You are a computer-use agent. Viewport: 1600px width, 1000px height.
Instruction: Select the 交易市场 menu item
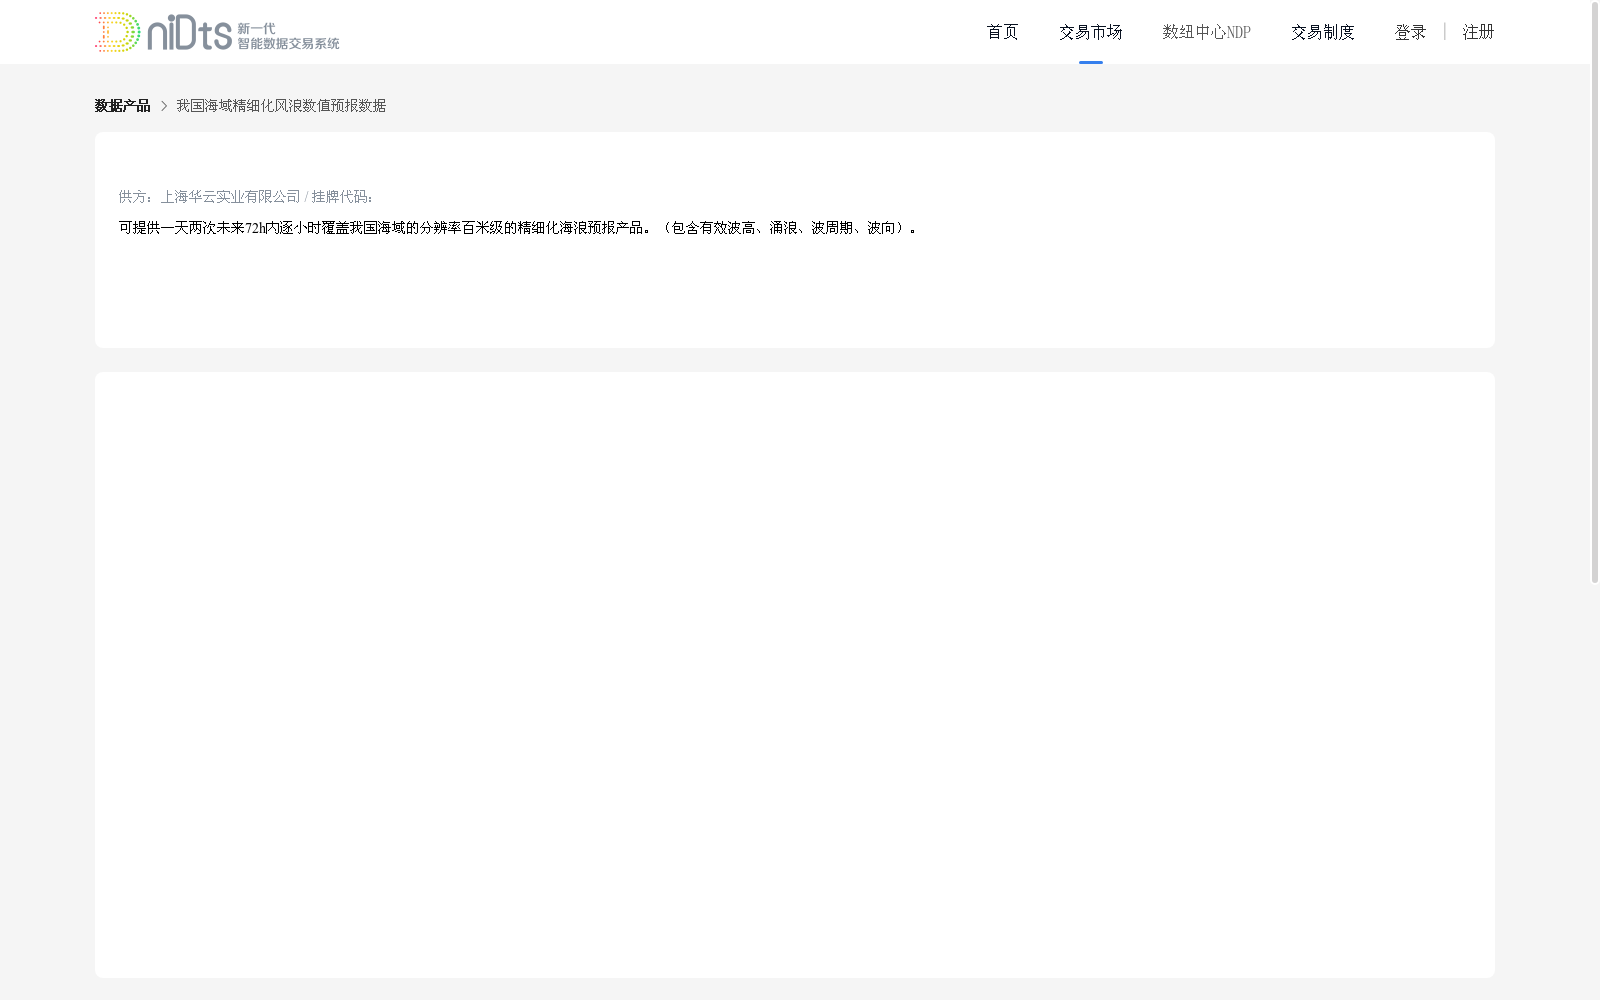click(1090, 32)
